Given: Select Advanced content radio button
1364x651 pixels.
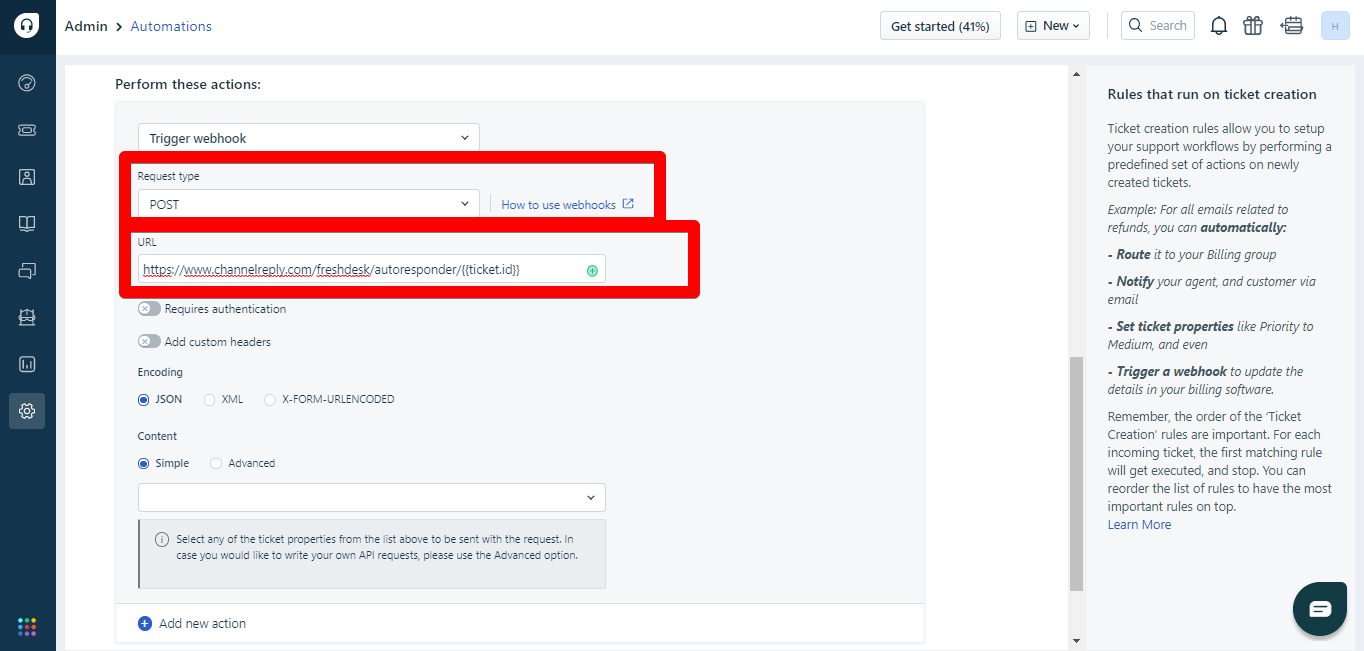Looking at the screenshot, I should (216, 463).
